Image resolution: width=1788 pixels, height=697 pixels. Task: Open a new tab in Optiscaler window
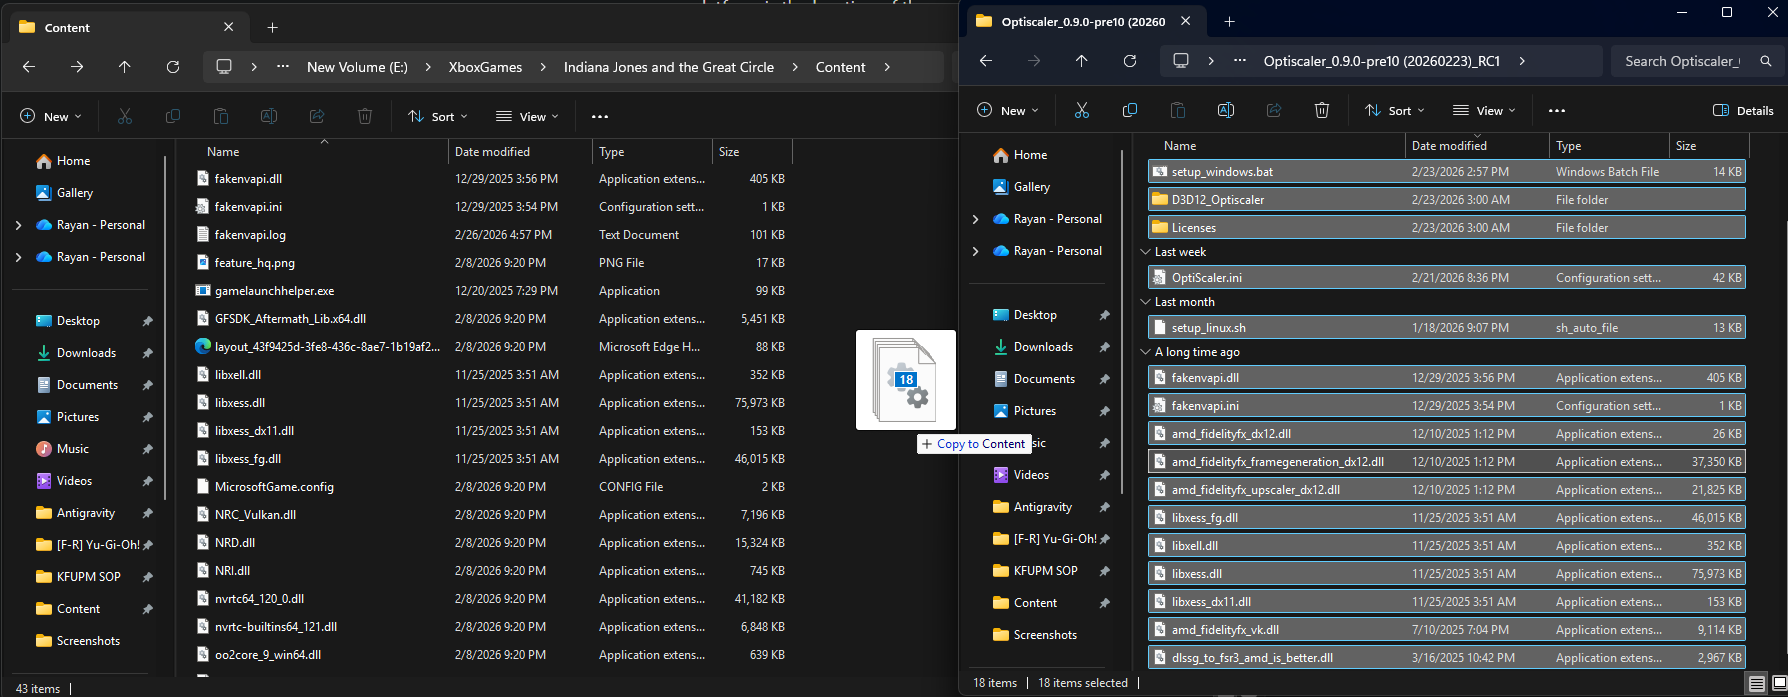(1229, 22)
